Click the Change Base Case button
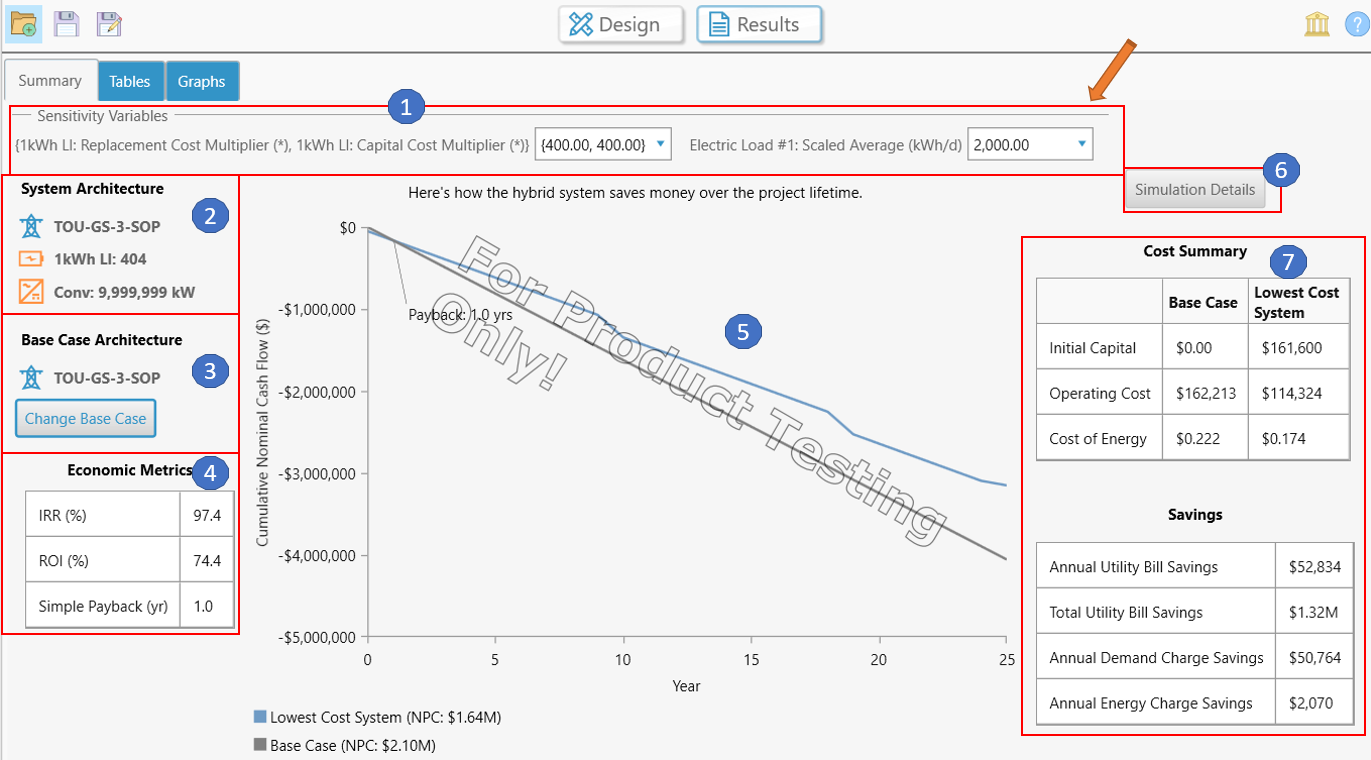1371x760 pixels. coord(86,419)
